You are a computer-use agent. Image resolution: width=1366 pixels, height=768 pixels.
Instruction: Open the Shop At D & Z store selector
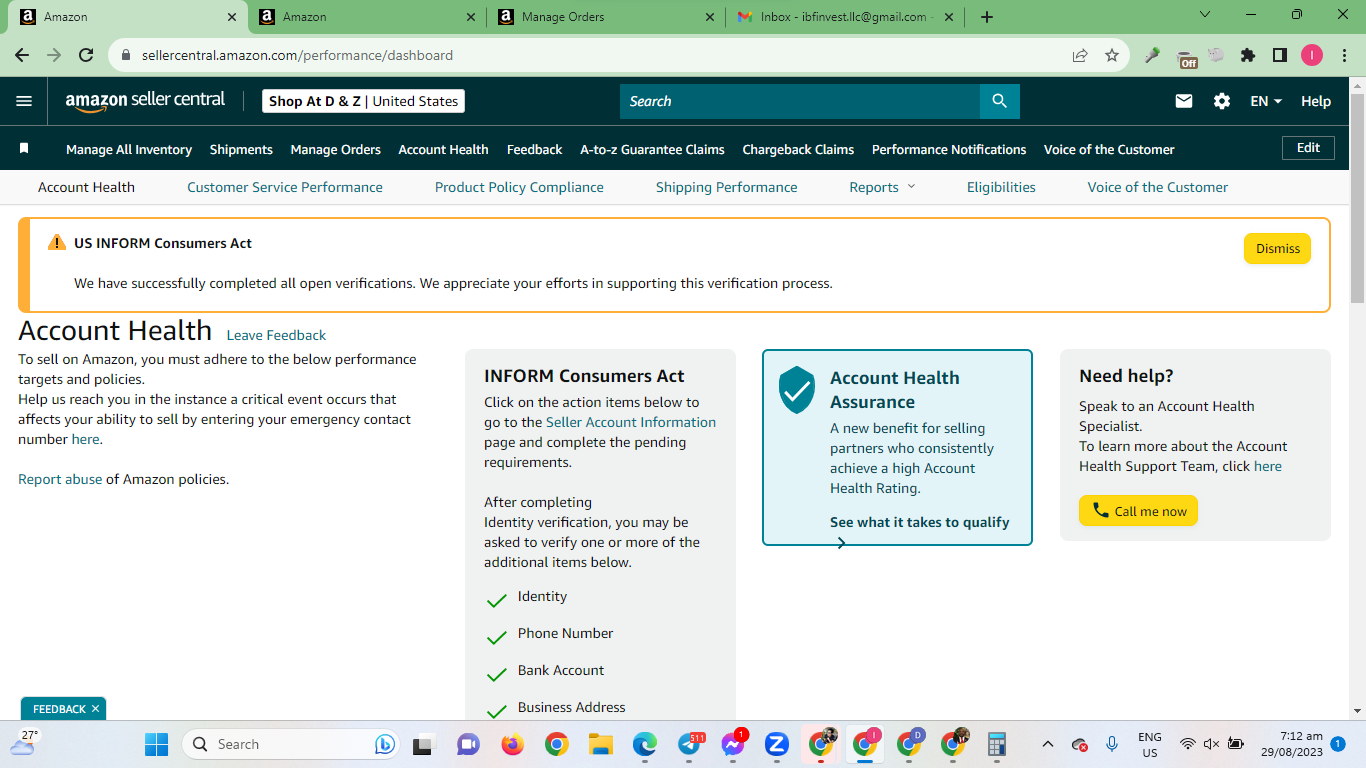[363, 101]
